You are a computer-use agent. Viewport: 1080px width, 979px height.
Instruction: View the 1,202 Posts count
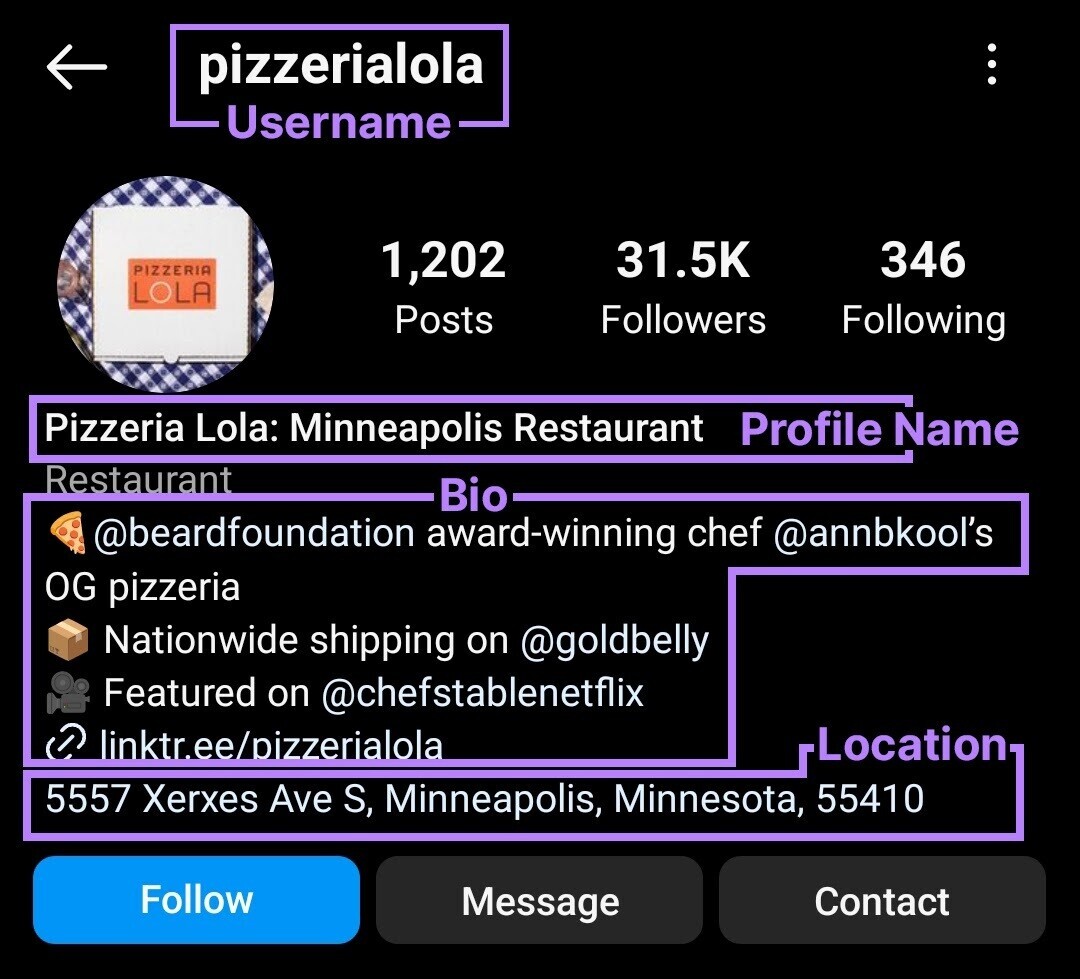(x=444, y=285)
